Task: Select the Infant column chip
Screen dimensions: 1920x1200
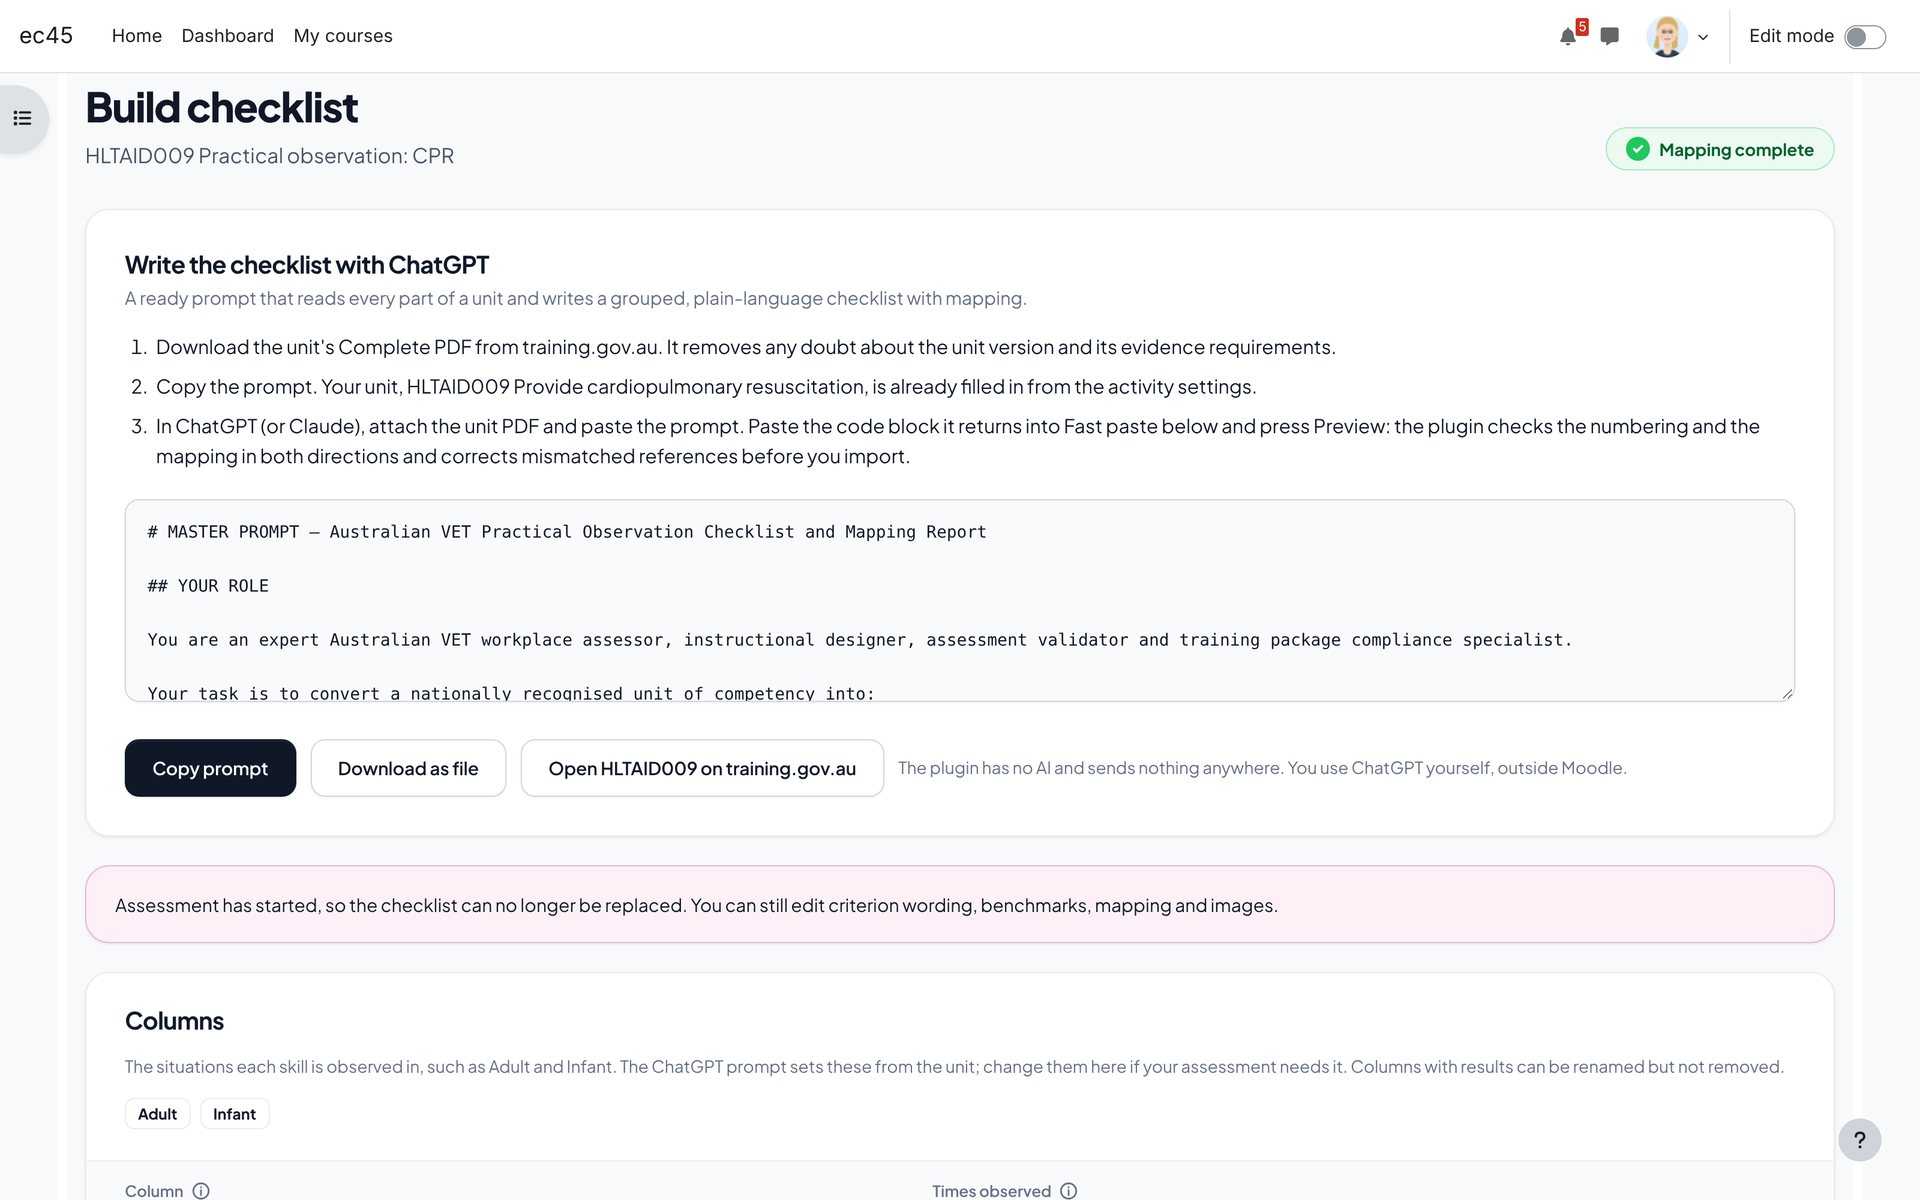Action: [x=234, y=1114]
